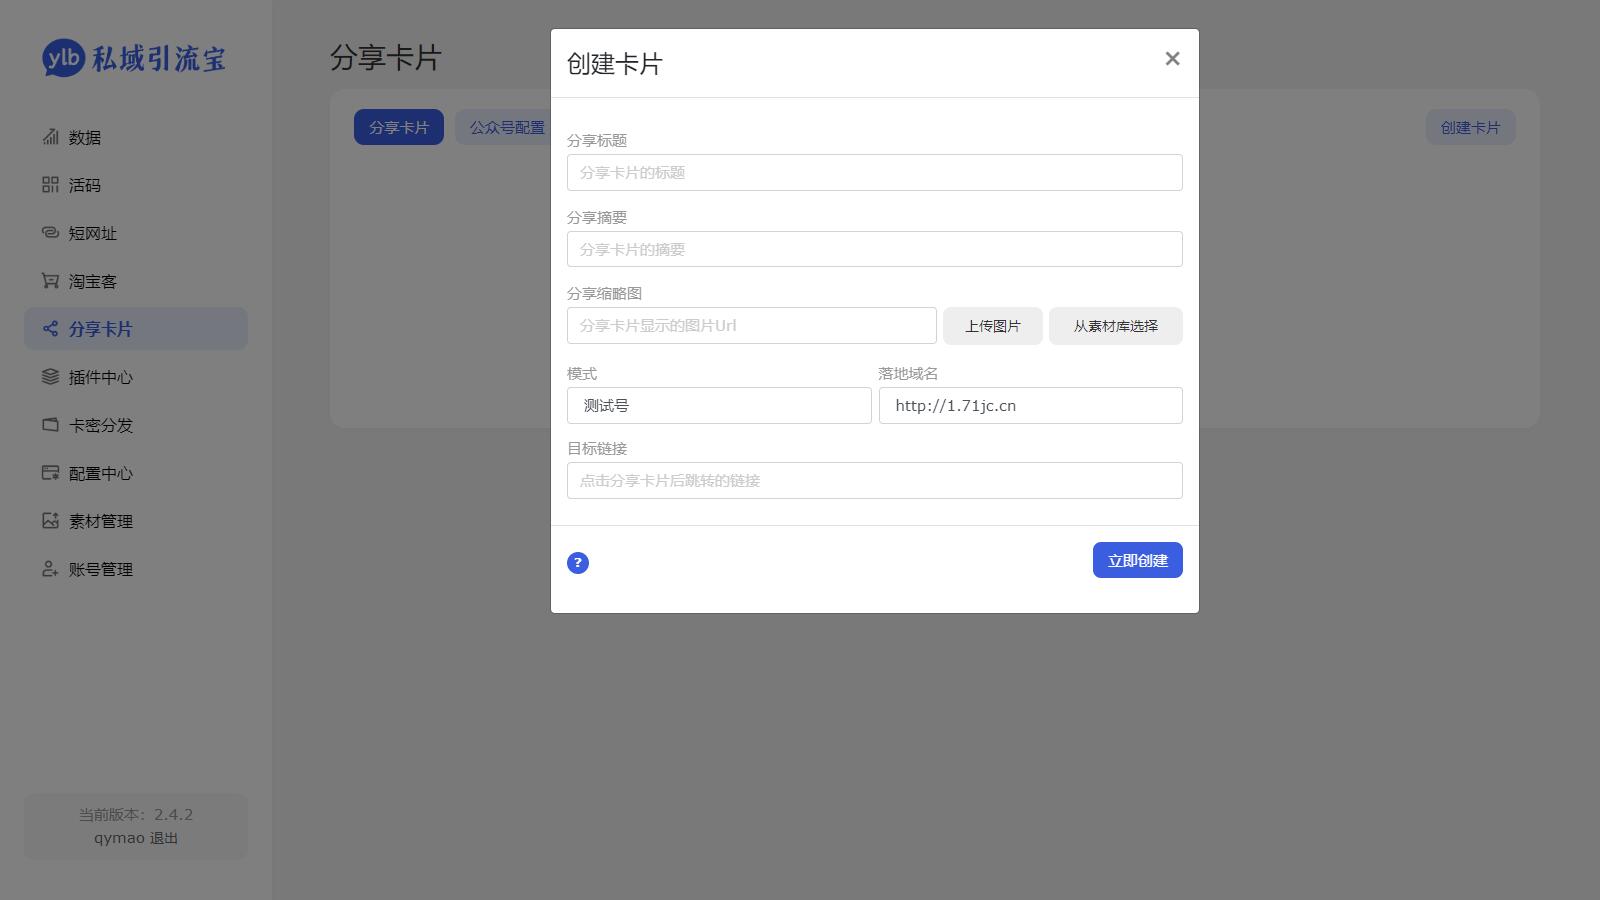The height and width of the screenshot is (900, 1600).
Task: Click the 插件中心 layers icon
Action: (50, 377)
